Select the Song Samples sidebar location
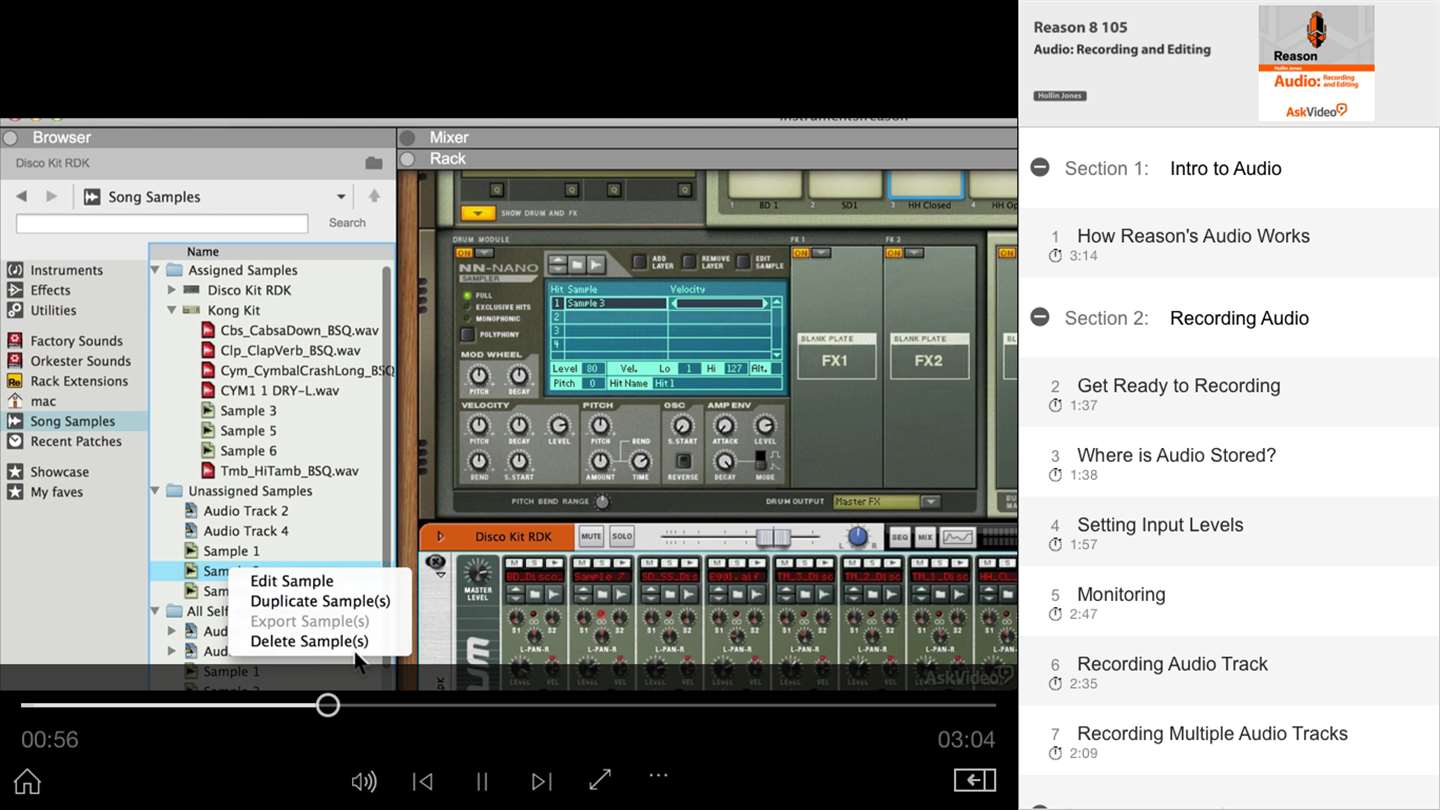Screen dimensions: 1440x810 tap(74, 421)
